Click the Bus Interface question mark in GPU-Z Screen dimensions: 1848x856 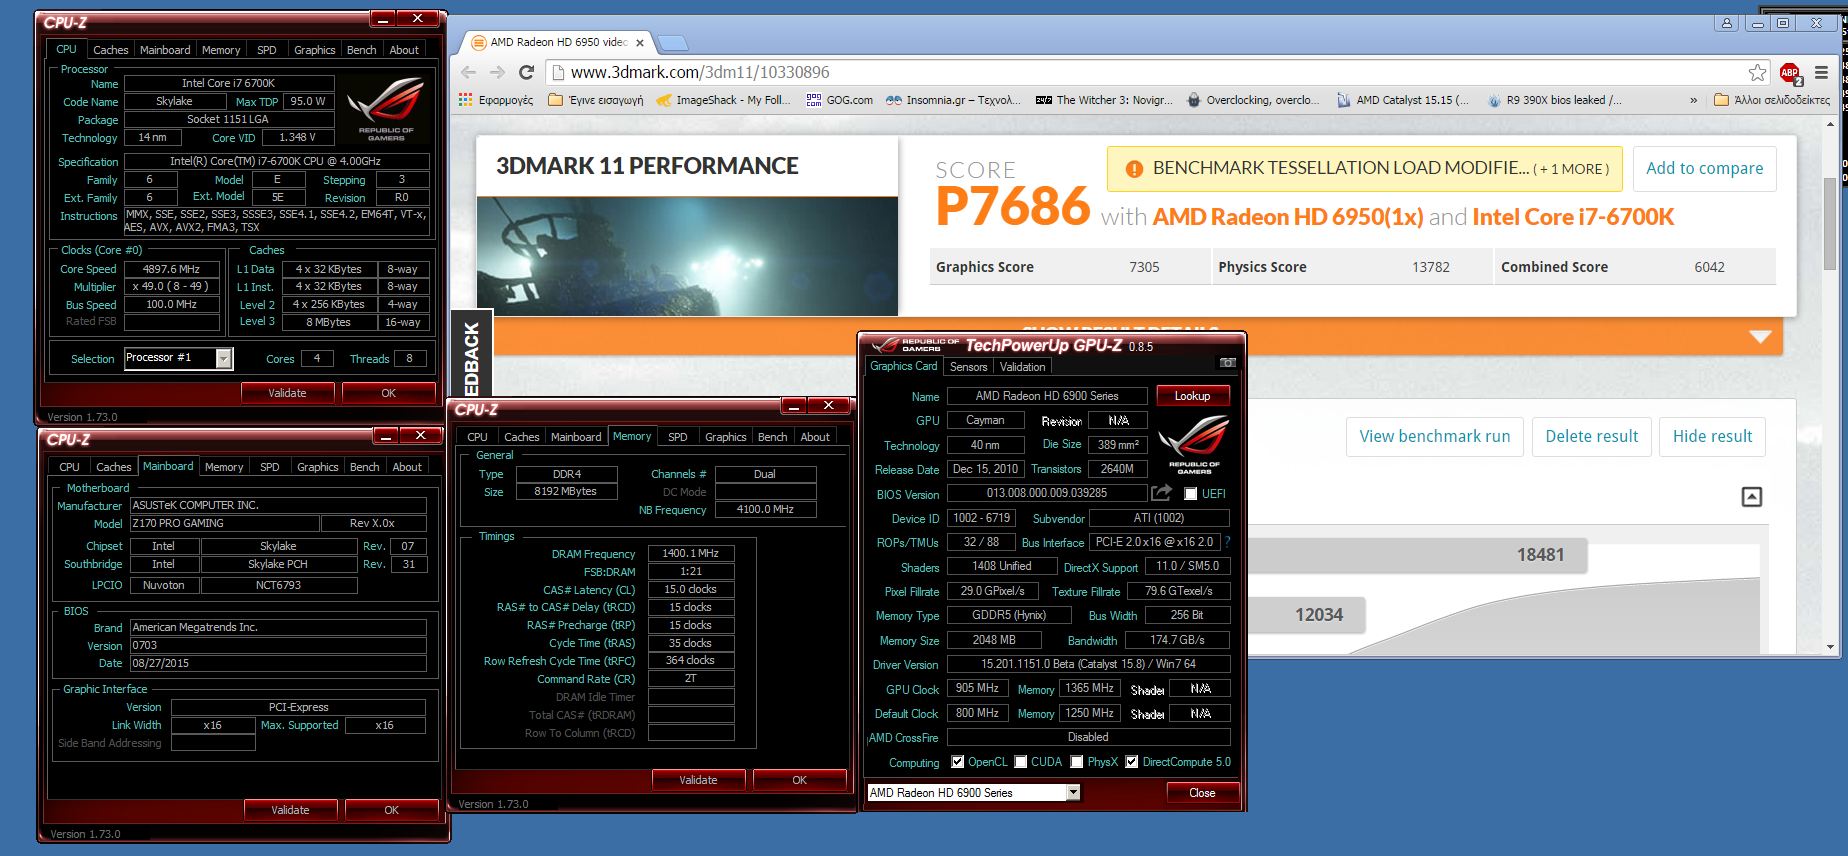(x=1227, y=542)
